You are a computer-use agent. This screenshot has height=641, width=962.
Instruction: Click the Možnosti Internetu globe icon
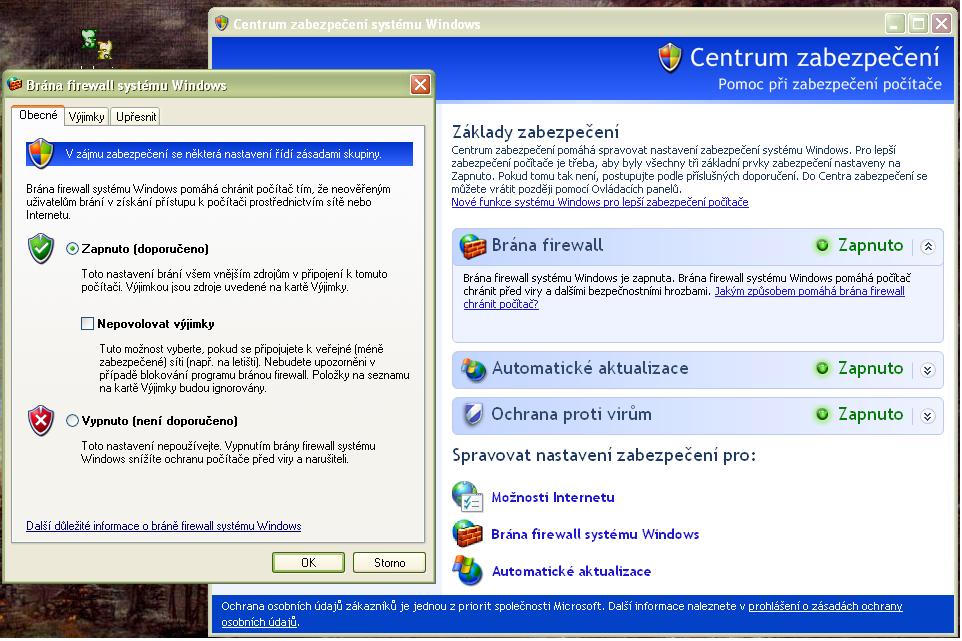tap(467, 497)
